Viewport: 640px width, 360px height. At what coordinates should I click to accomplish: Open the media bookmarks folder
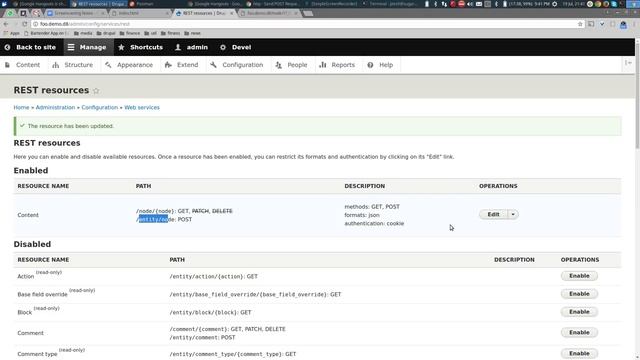[83, 33]
